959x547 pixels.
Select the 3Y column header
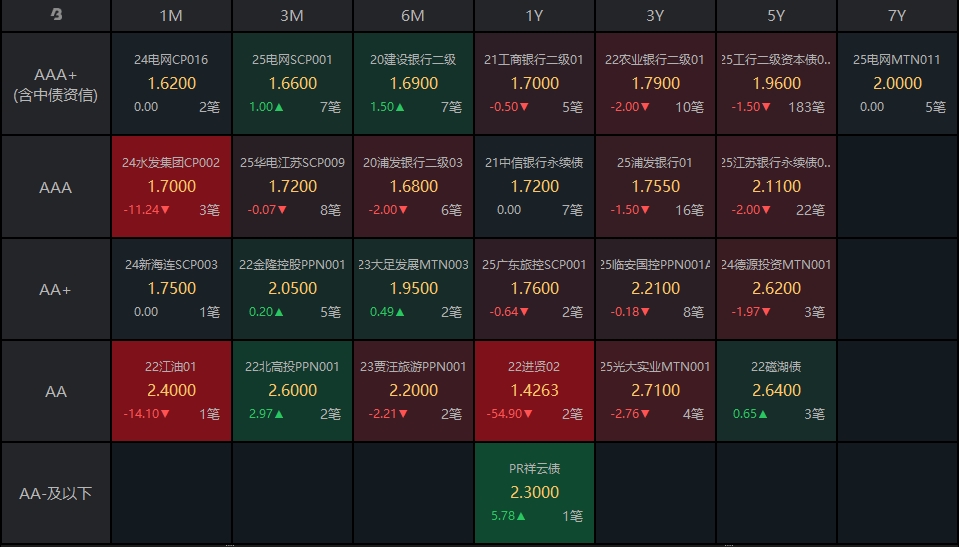coord(655,15)
